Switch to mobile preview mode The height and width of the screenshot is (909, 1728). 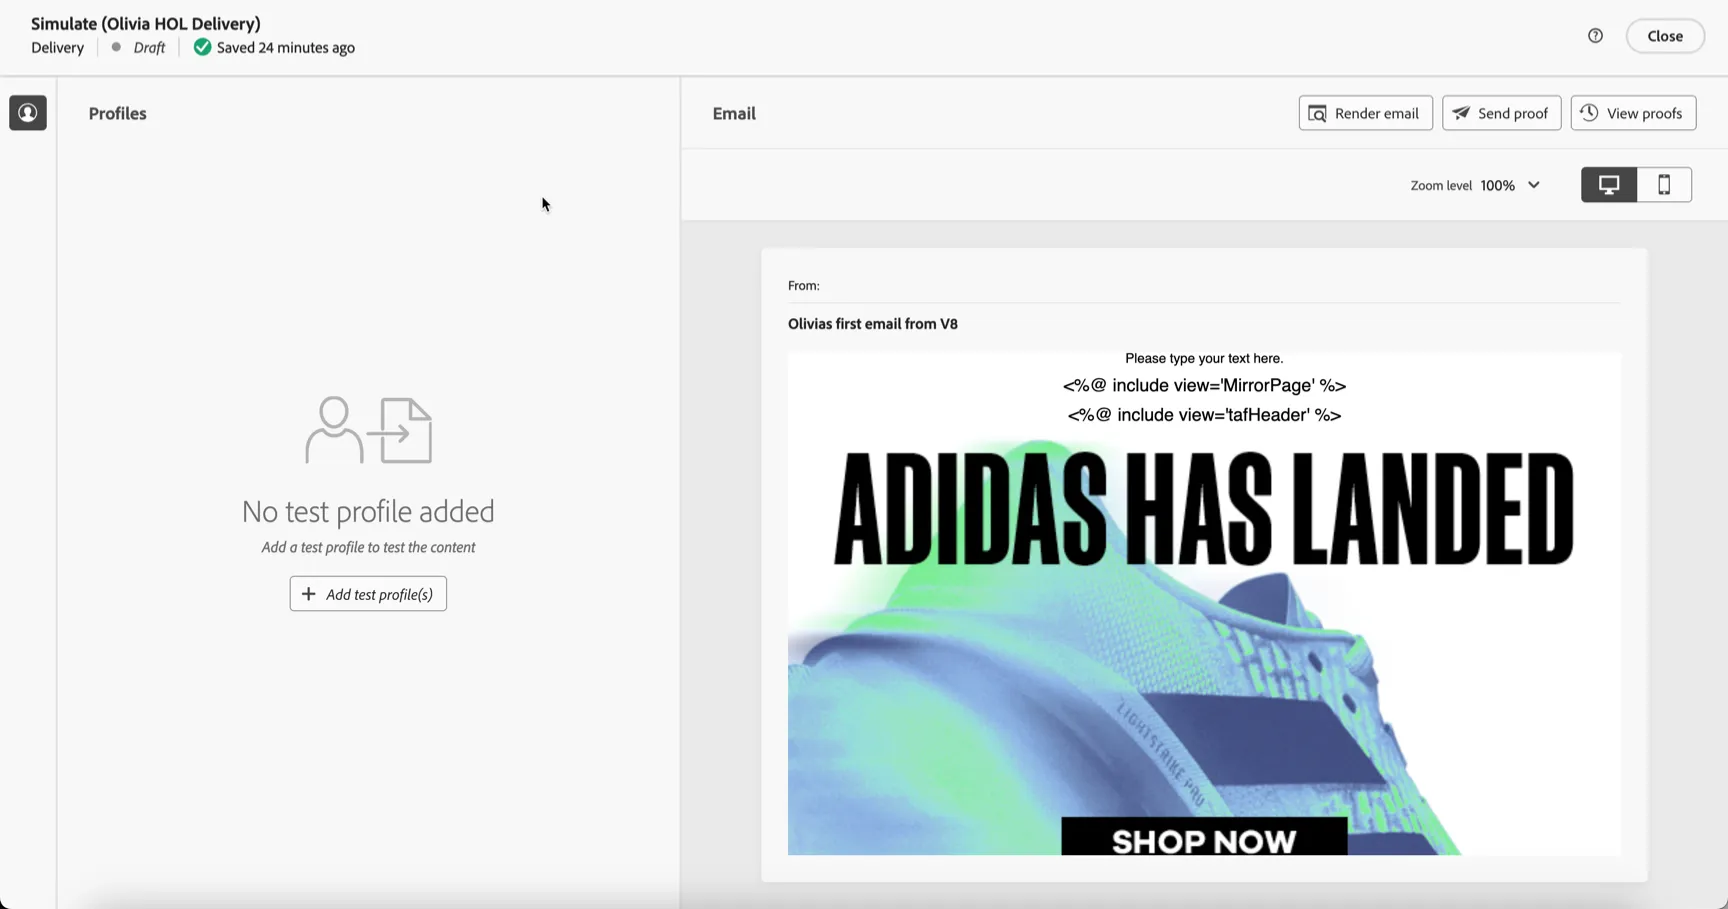tap(1664, 185)
